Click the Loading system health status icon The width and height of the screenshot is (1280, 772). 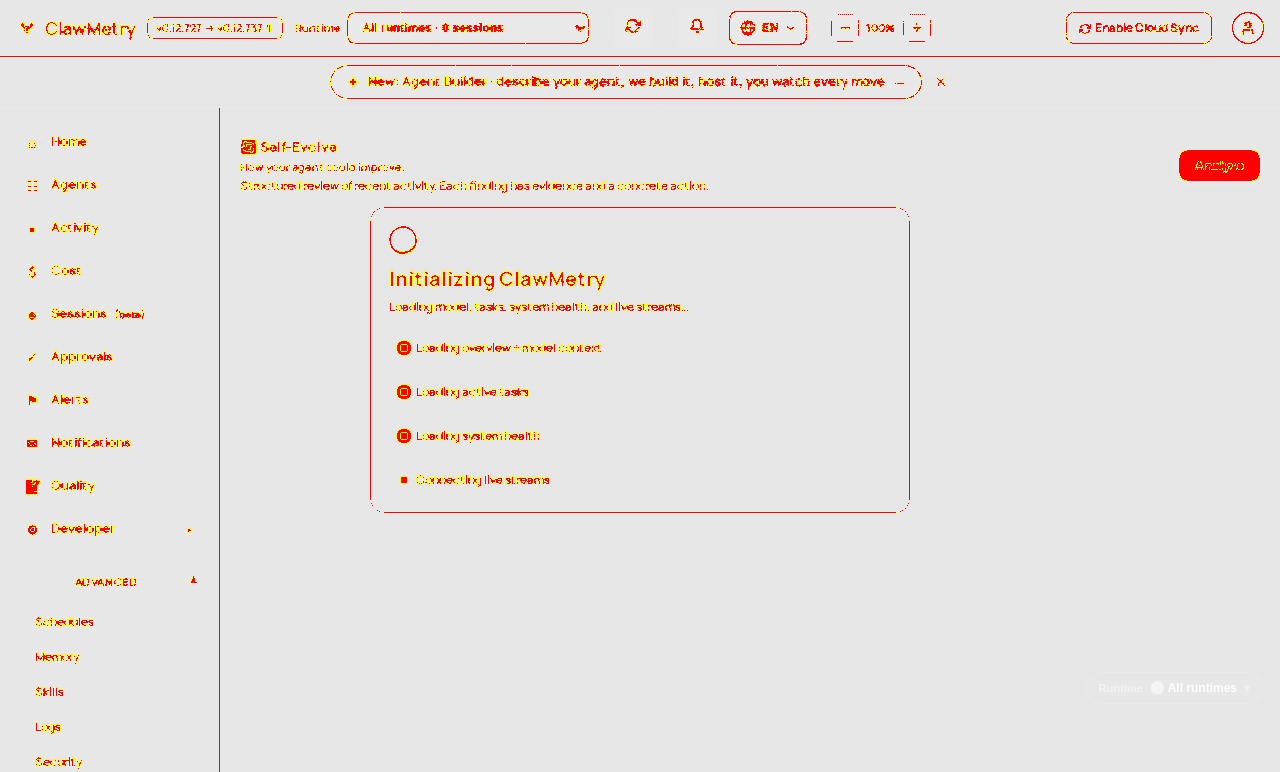point(404,436)
